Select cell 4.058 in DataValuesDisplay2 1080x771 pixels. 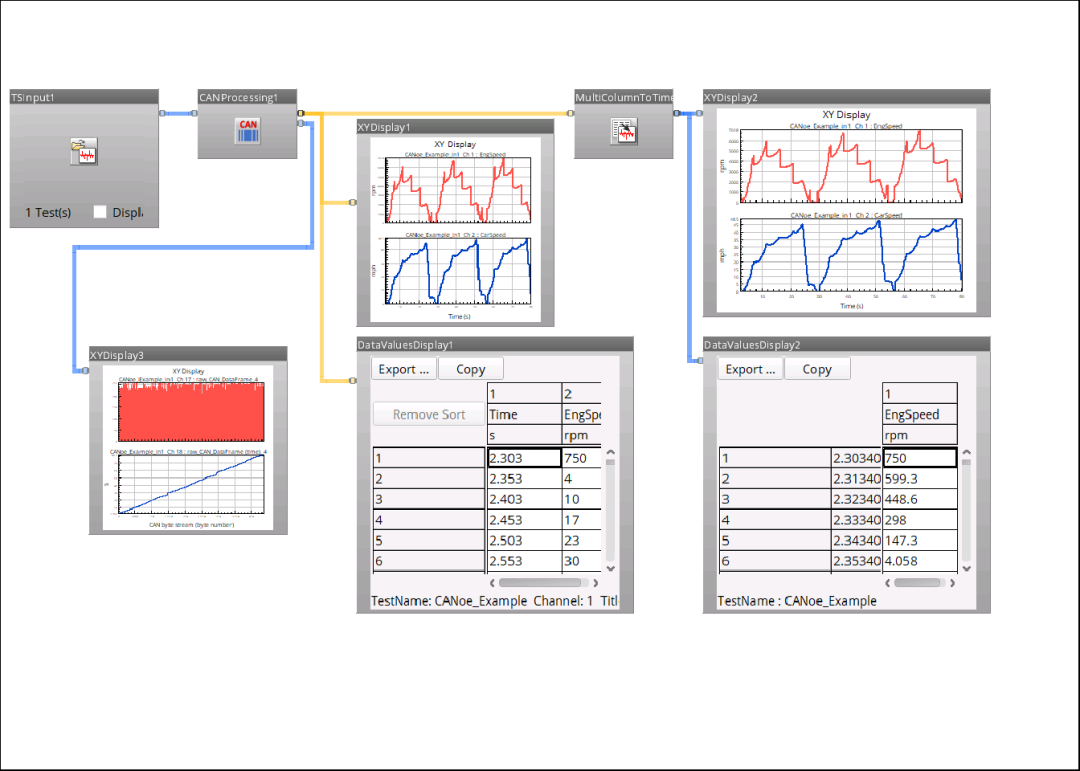(920, 561)
